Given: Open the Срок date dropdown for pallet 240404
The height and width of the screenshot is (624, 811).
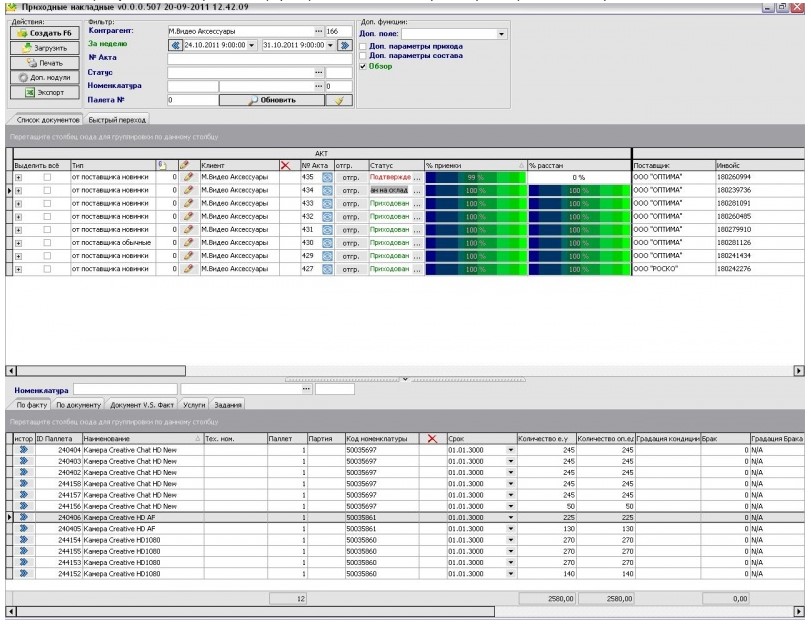Looking at the screenshot, I should [511, 452].
